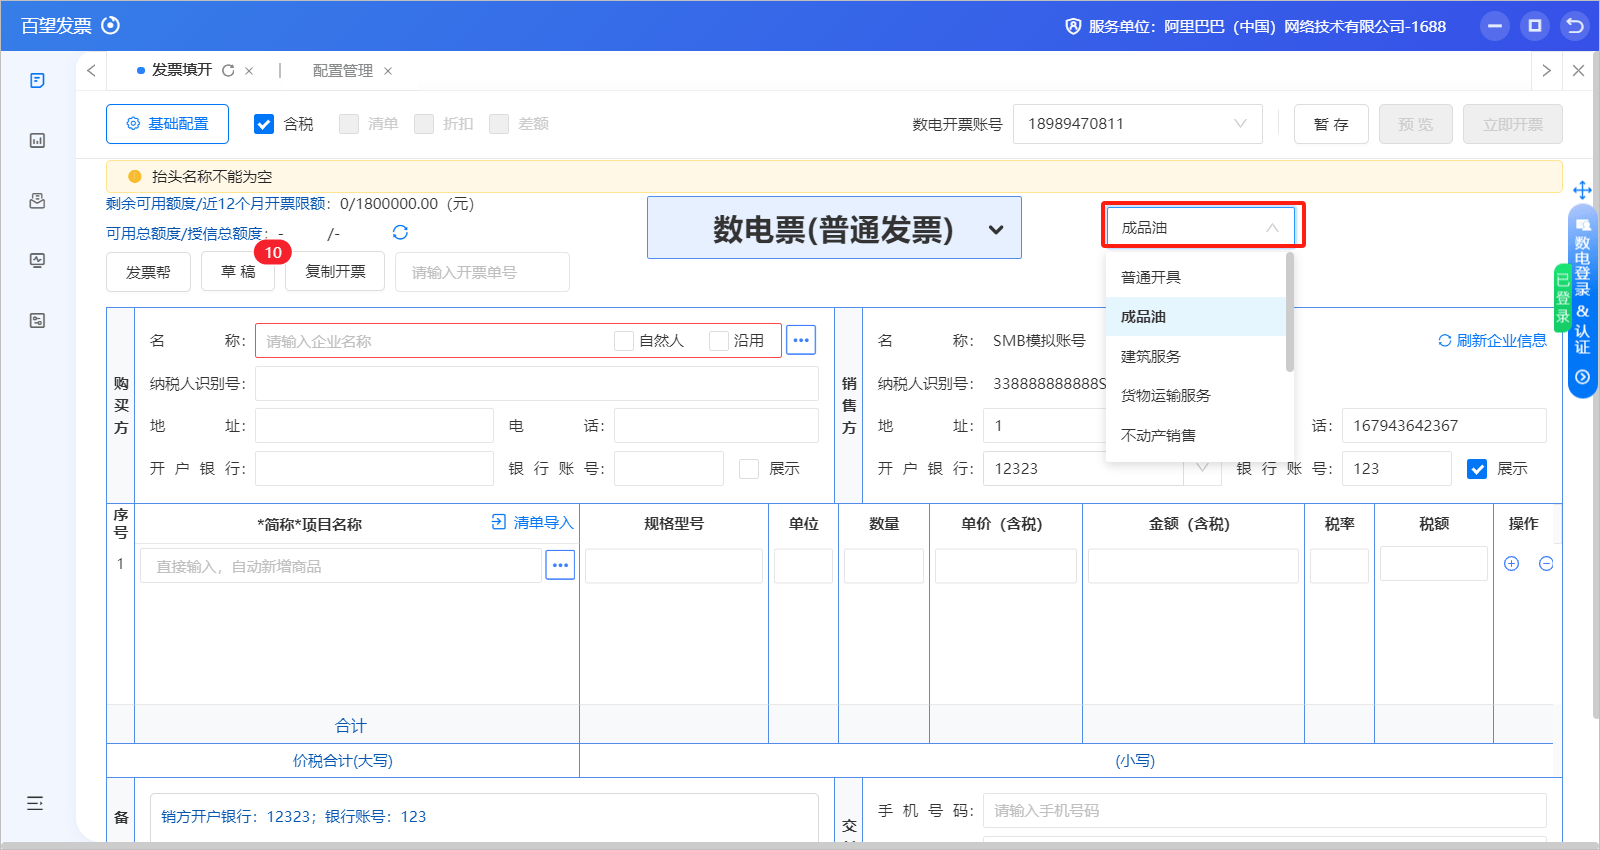Expand the sidebar via hamburger menu icon
The height and width of the screenshot is (850, 1600).
(x=35, y=803)
